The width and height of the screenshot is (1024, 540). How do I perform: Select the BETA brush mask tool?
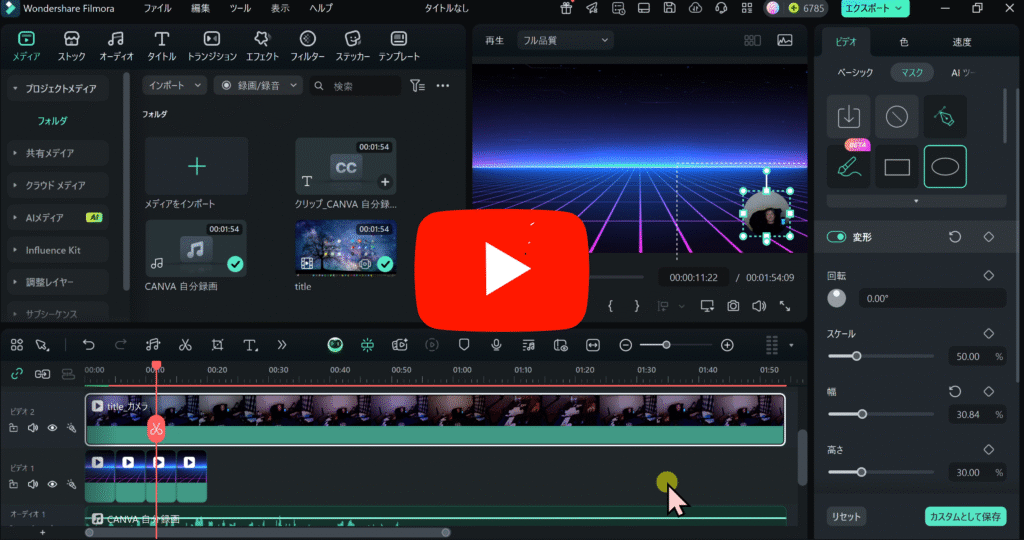click(848, 167)
